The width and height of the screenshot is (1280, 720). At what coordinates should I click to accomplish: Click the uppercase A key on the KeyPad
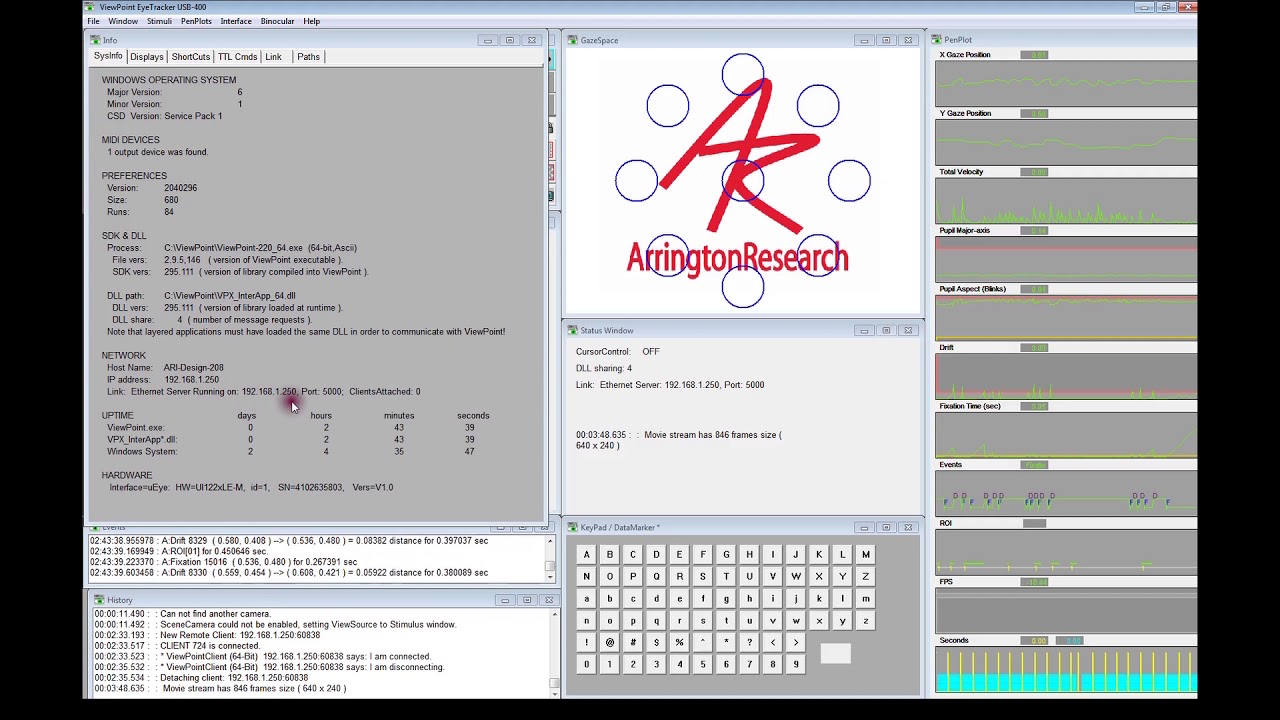[x=586, y=554]
